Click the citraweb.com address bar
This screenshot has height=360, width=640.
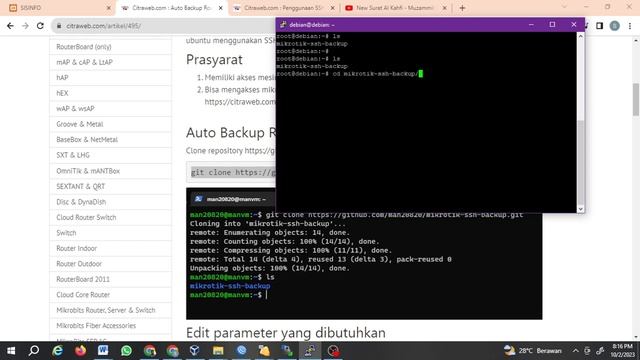click(x=163, y=26)
